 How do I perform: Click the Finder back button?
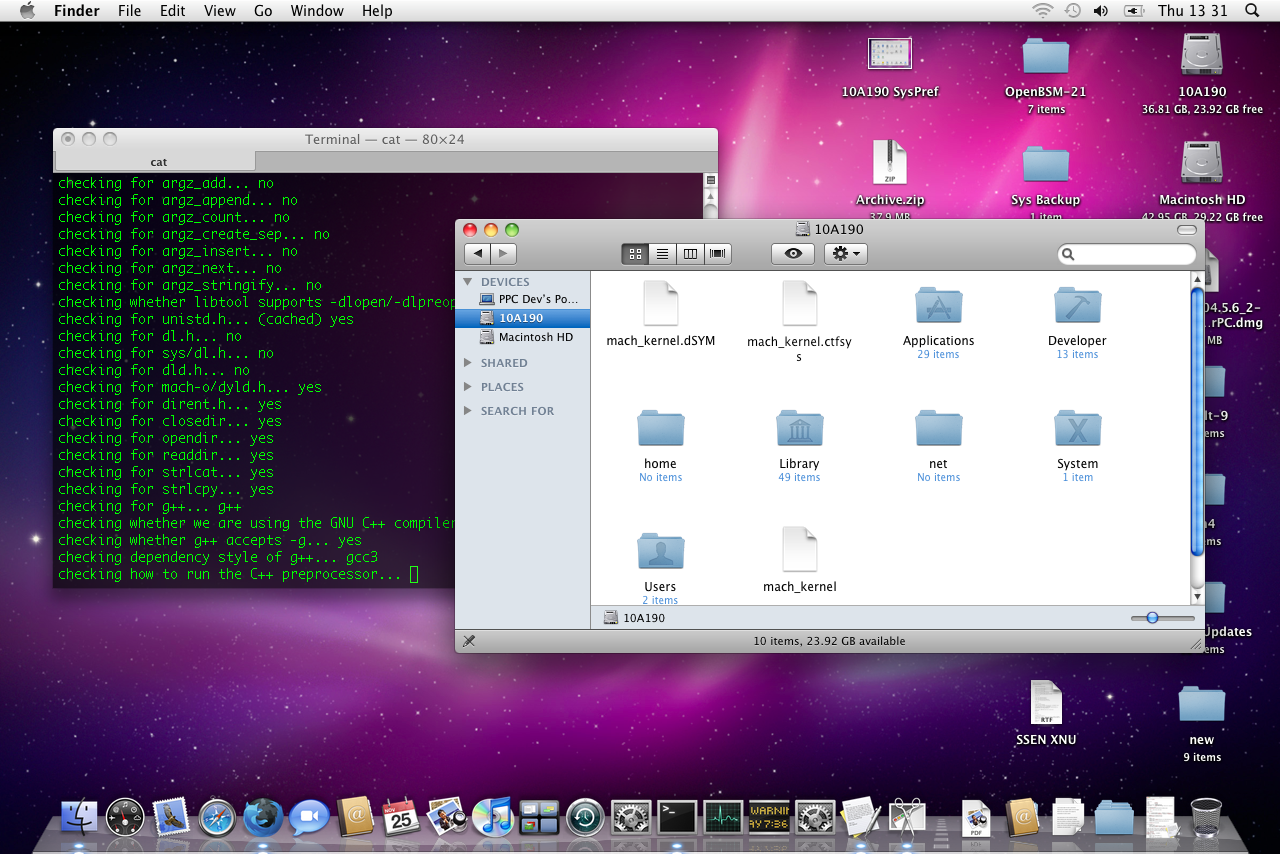click(x=477, y=254)
